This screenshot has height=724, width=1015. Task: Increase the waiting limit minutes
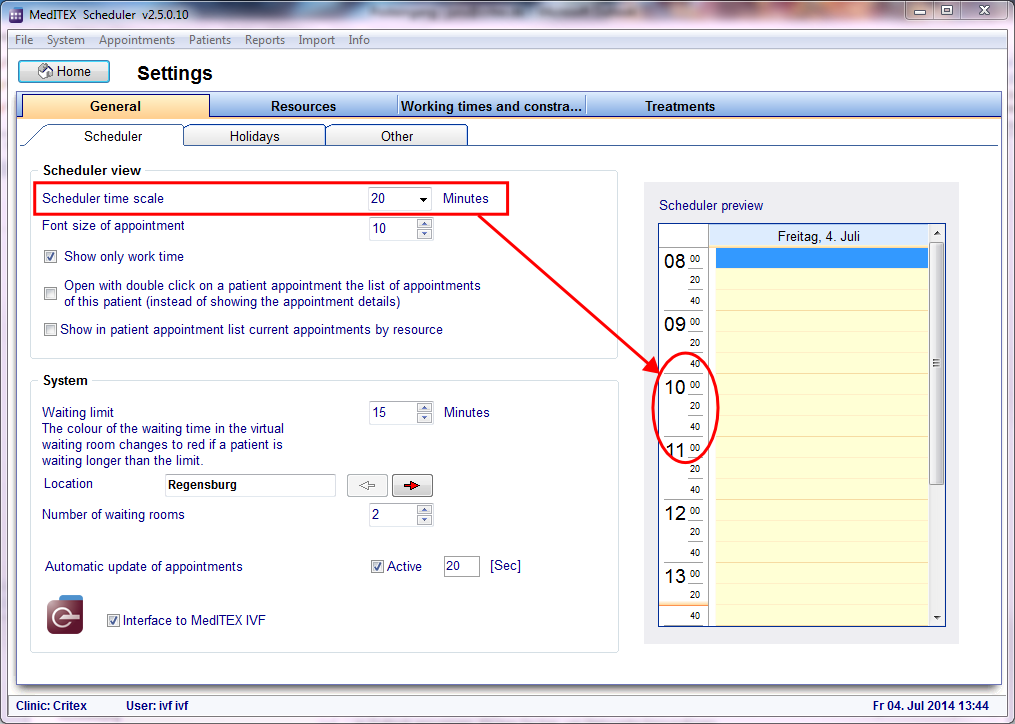[425, 408]
